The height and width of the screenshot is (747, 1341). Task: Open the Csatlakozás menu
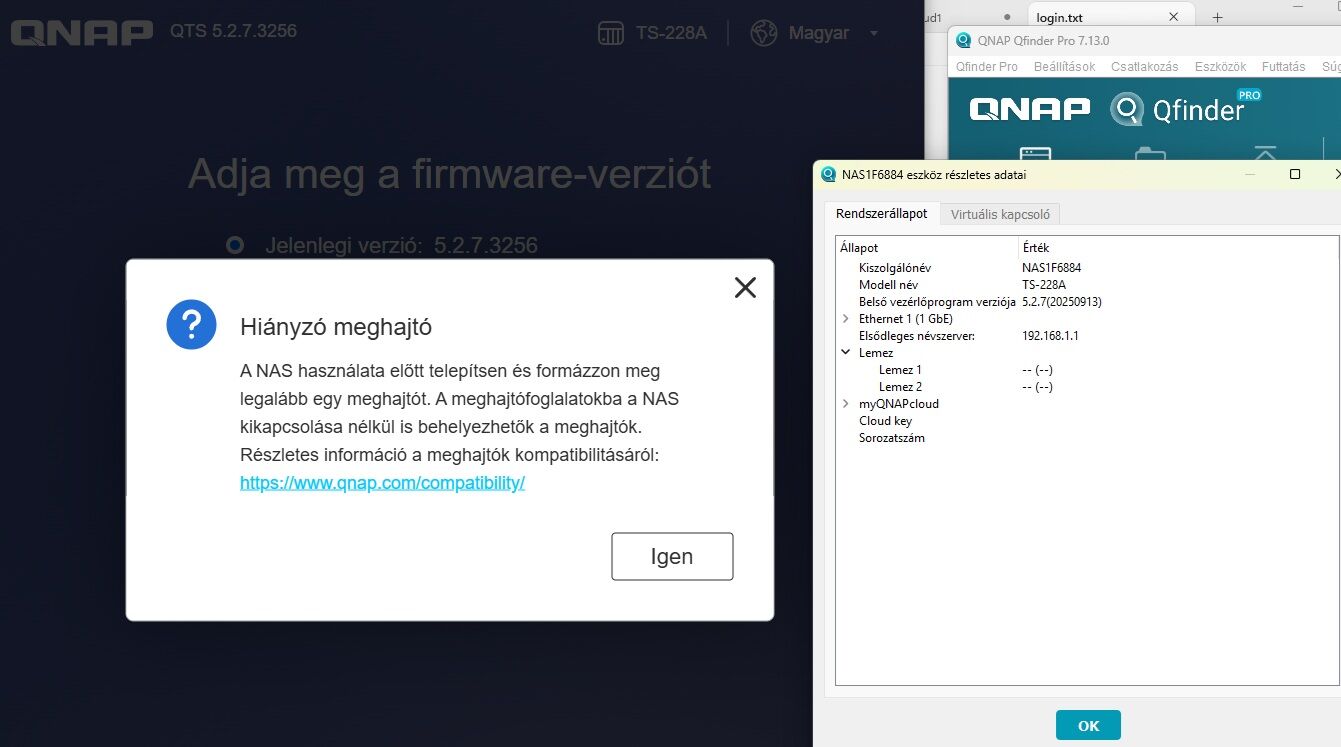[x=1145, y=66]
